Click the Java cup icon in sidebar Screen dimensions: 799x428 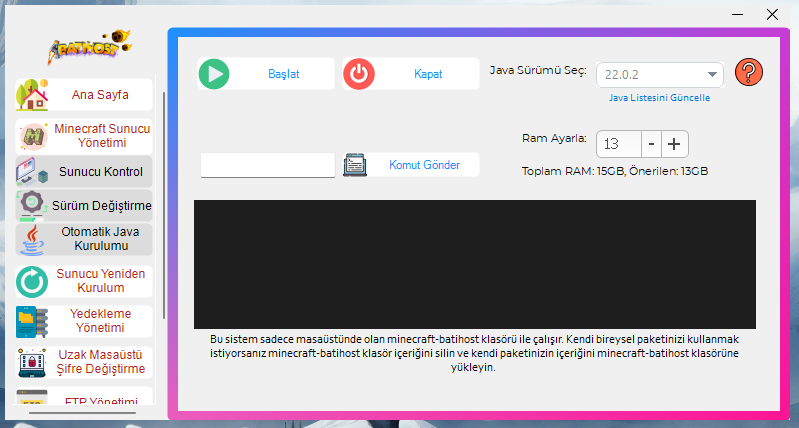tap(32, 240)
